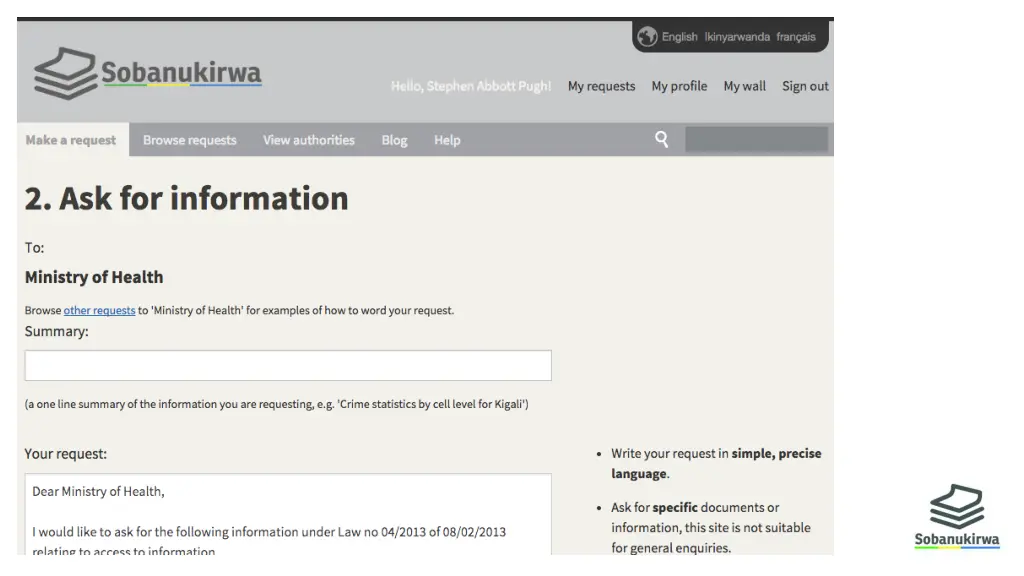Image resolution: width=1024 pixels, height=576 pixels.
Task: Open My profile page
Action: pyautogui.click(x=679, y=86)
